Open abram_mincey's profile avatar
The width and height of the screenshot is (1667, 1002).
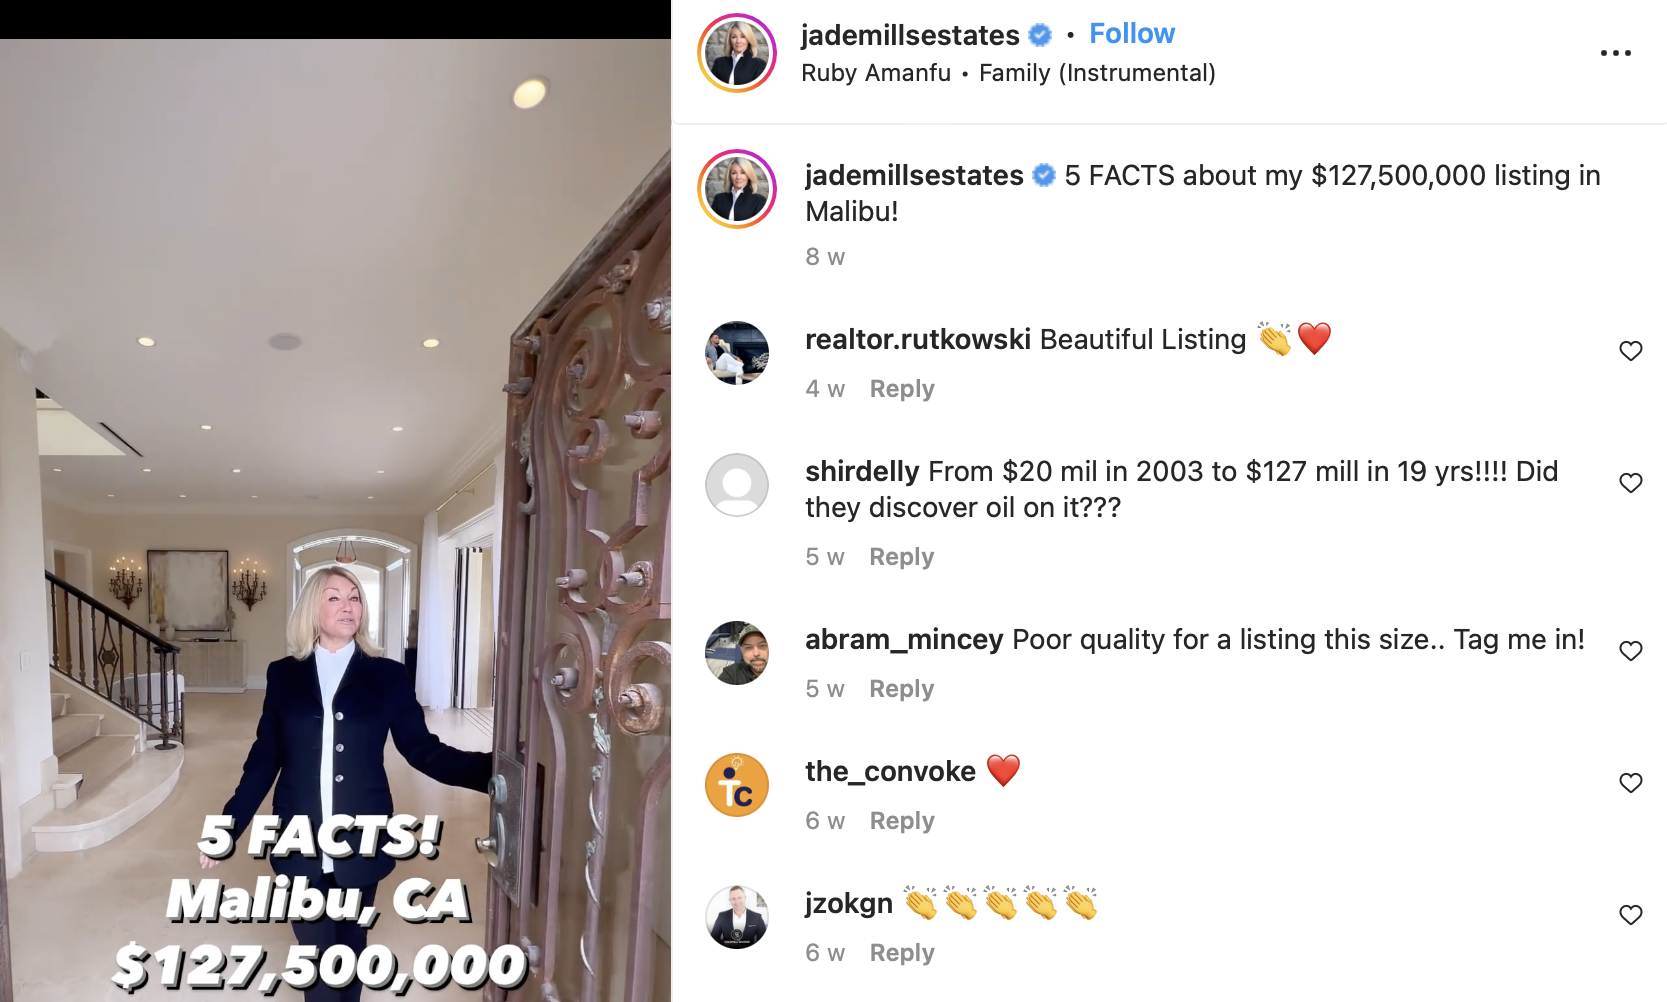[737, 653]
